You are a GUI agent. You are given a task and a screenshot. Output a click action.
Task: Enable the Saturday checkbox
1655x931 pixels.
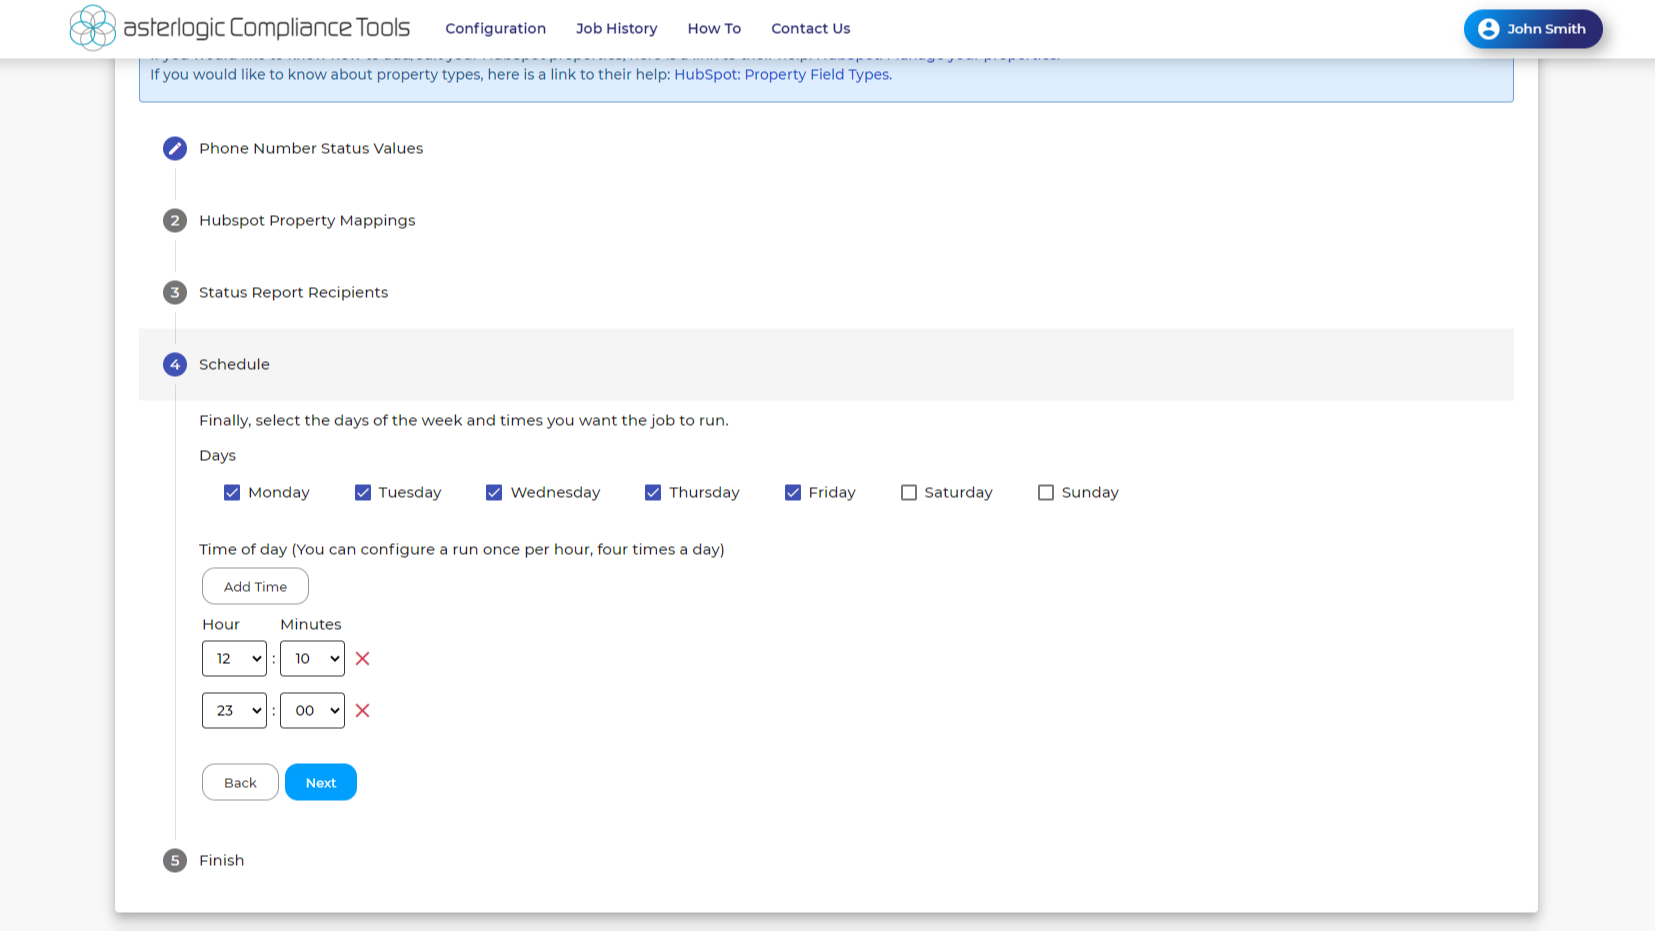coord(909,493)
